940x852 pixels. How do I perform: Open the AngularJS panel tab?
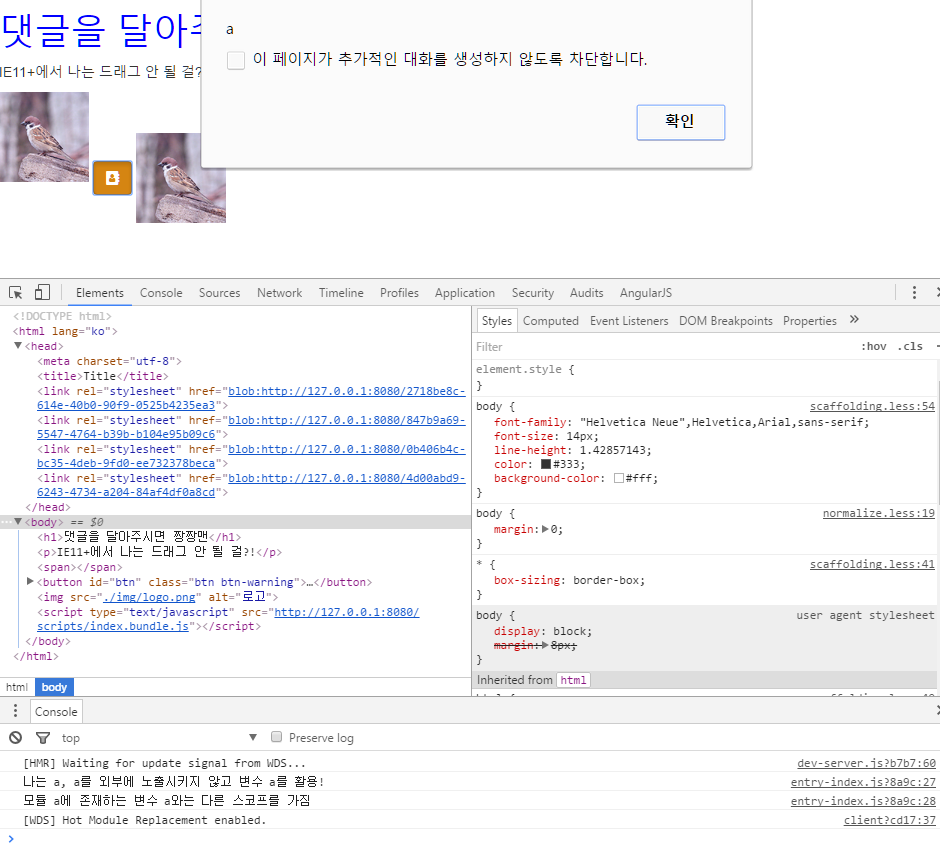point(646,293)
